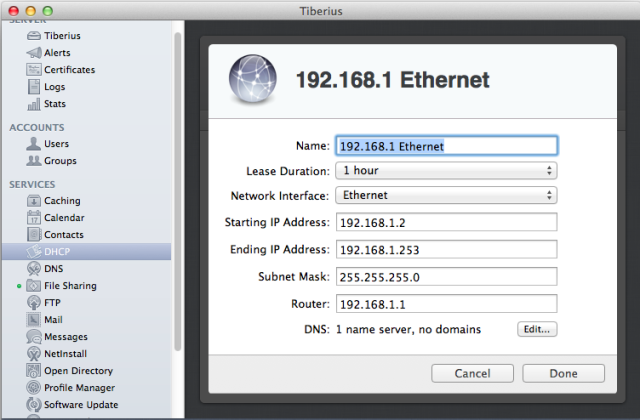
Task: Select Alerts in the sidebar
Action: tap(57, 53)
